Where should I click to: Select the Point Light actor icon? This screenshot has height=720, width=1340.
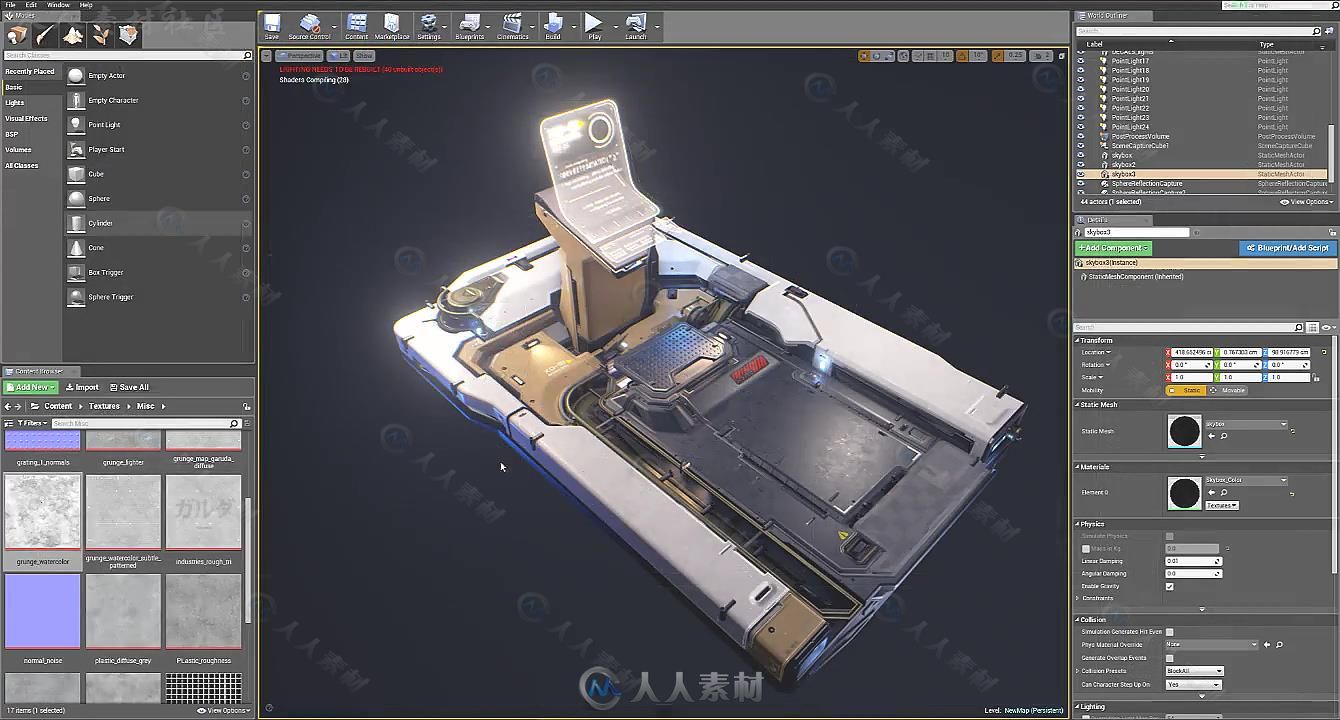point(76,125)
